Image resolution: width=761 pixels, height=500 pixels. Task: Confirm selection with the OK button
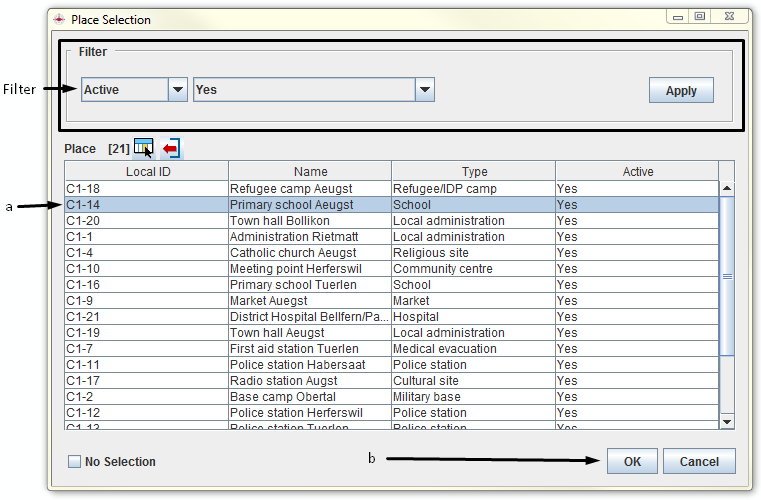632,461
